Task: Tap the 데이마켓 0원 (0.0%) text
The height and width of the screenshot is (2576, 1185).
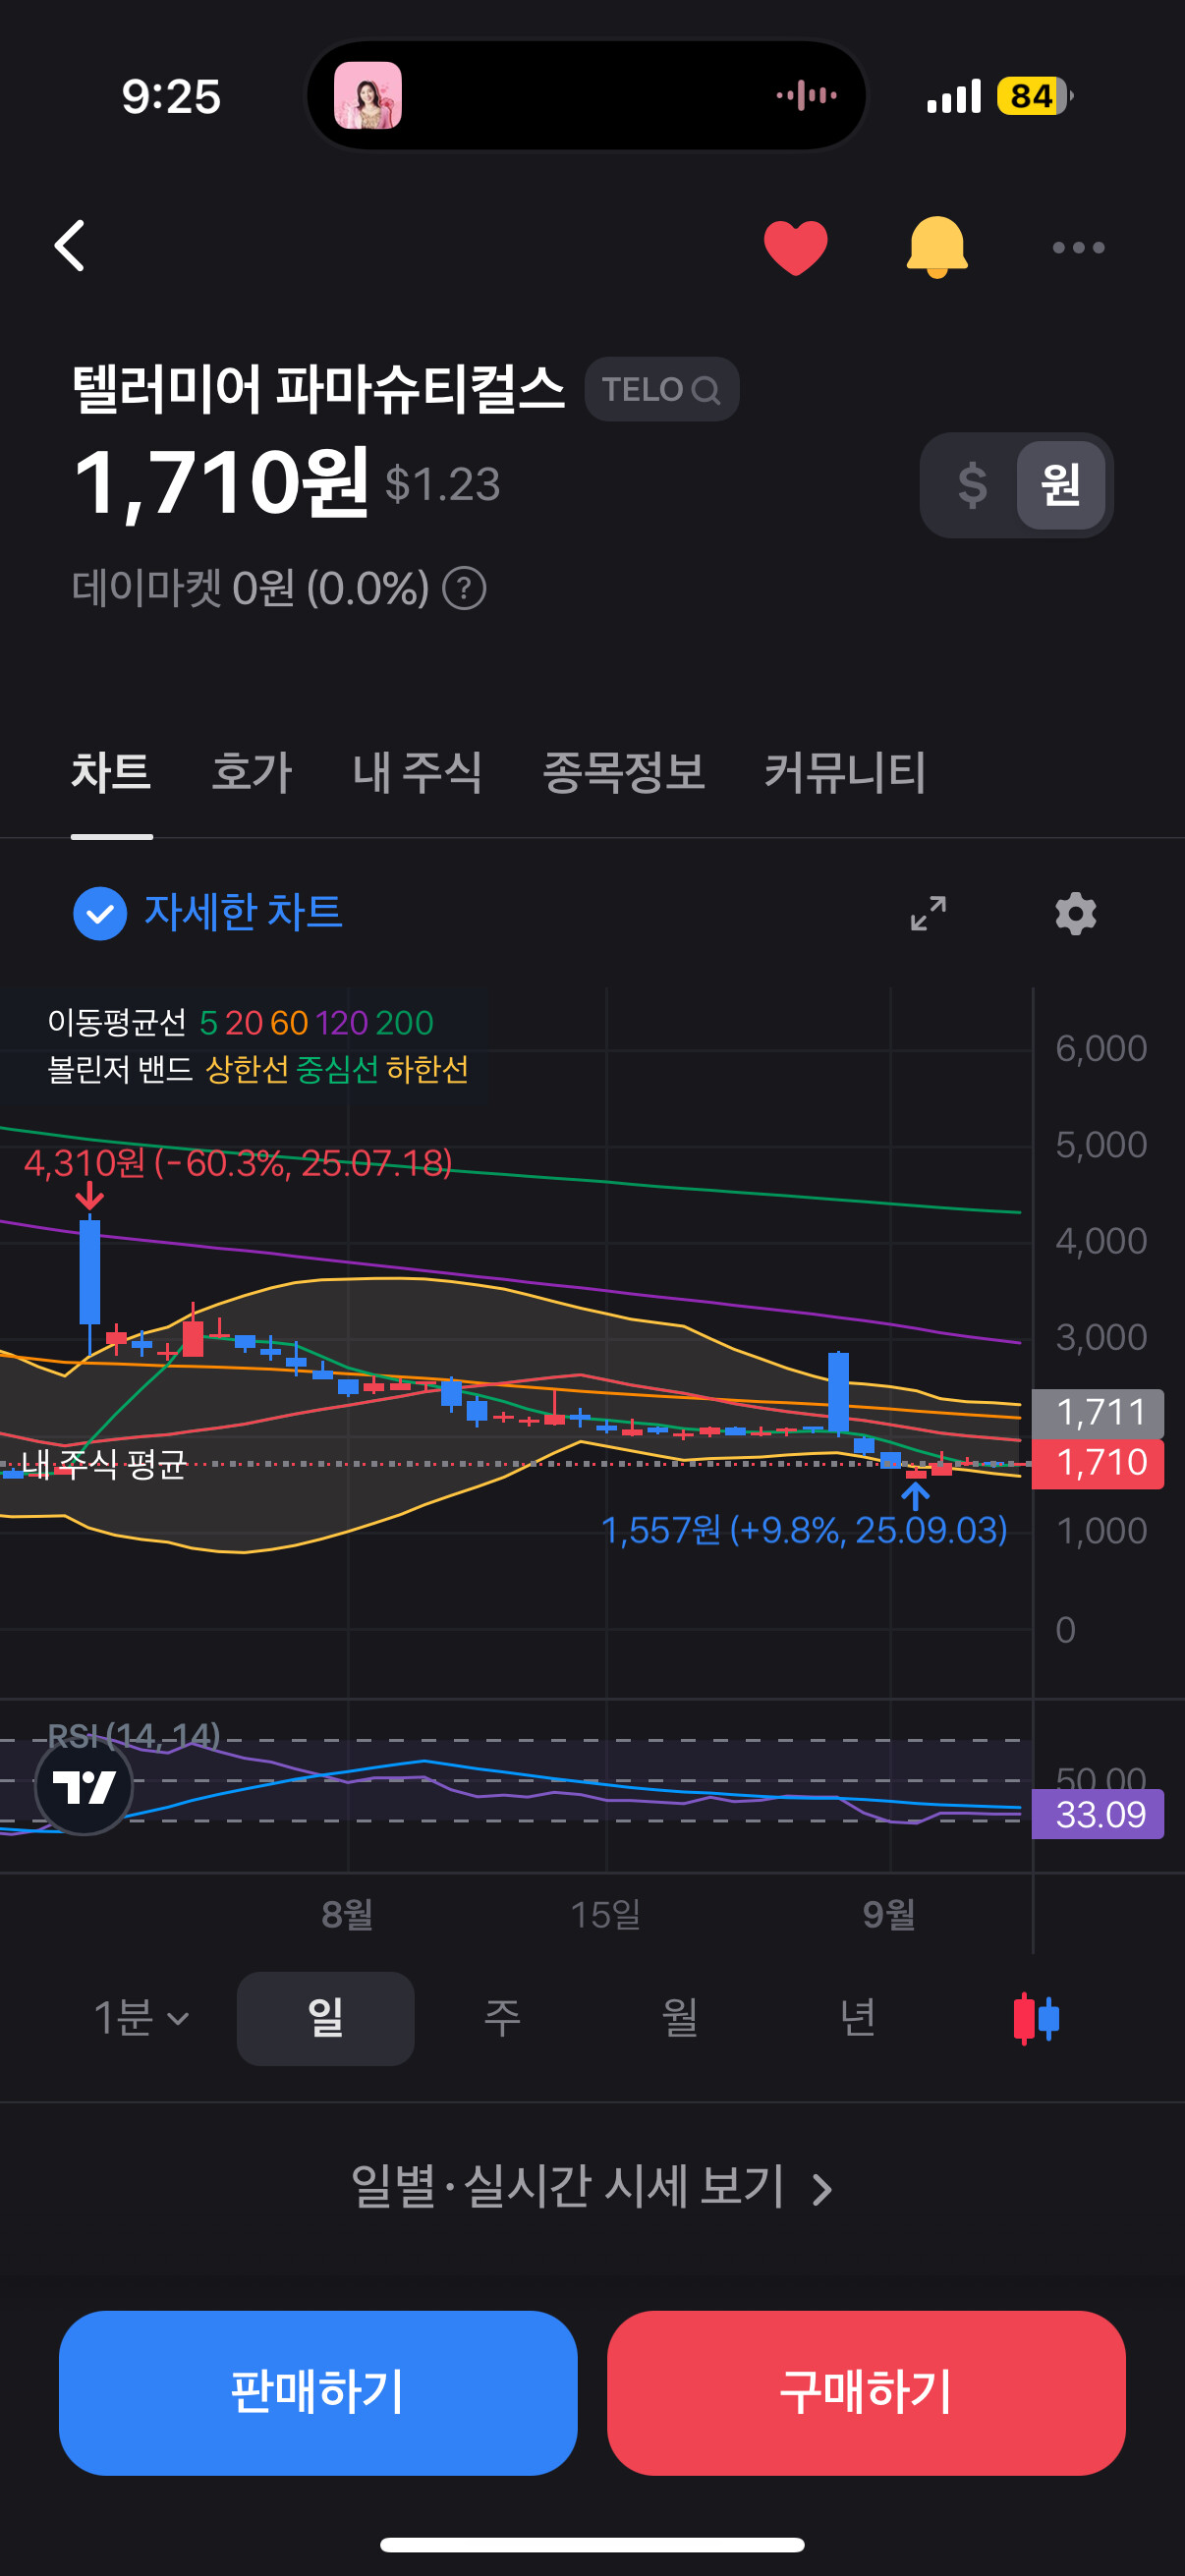Action: coord(251,588)
